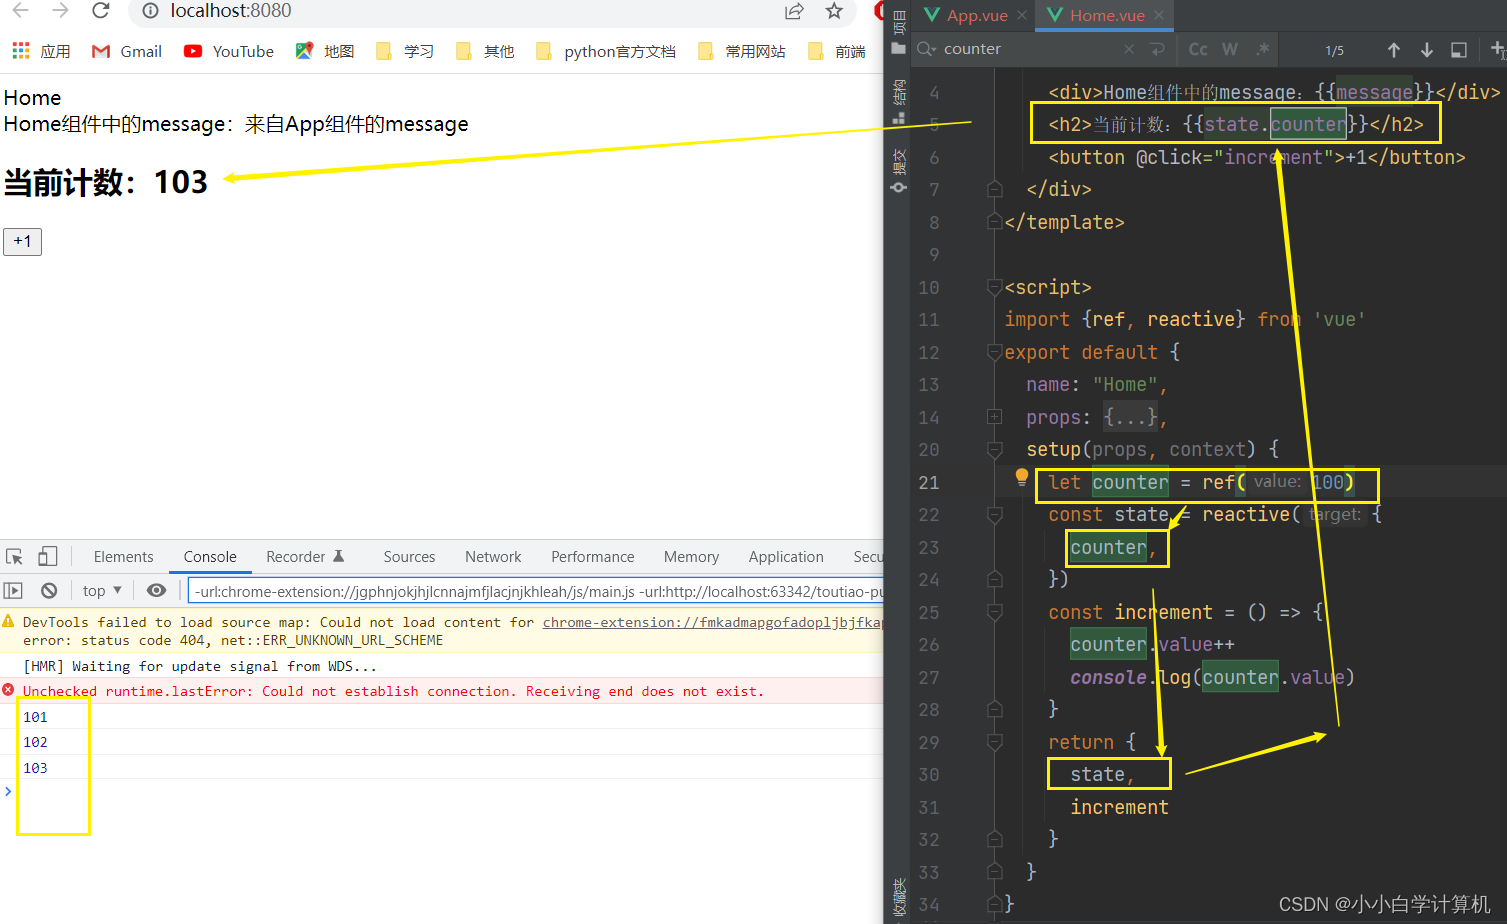Expand the folded props block on line 14
Image resolution: width=1507 pixels, height=924 pixels.
tap(994, 417)
